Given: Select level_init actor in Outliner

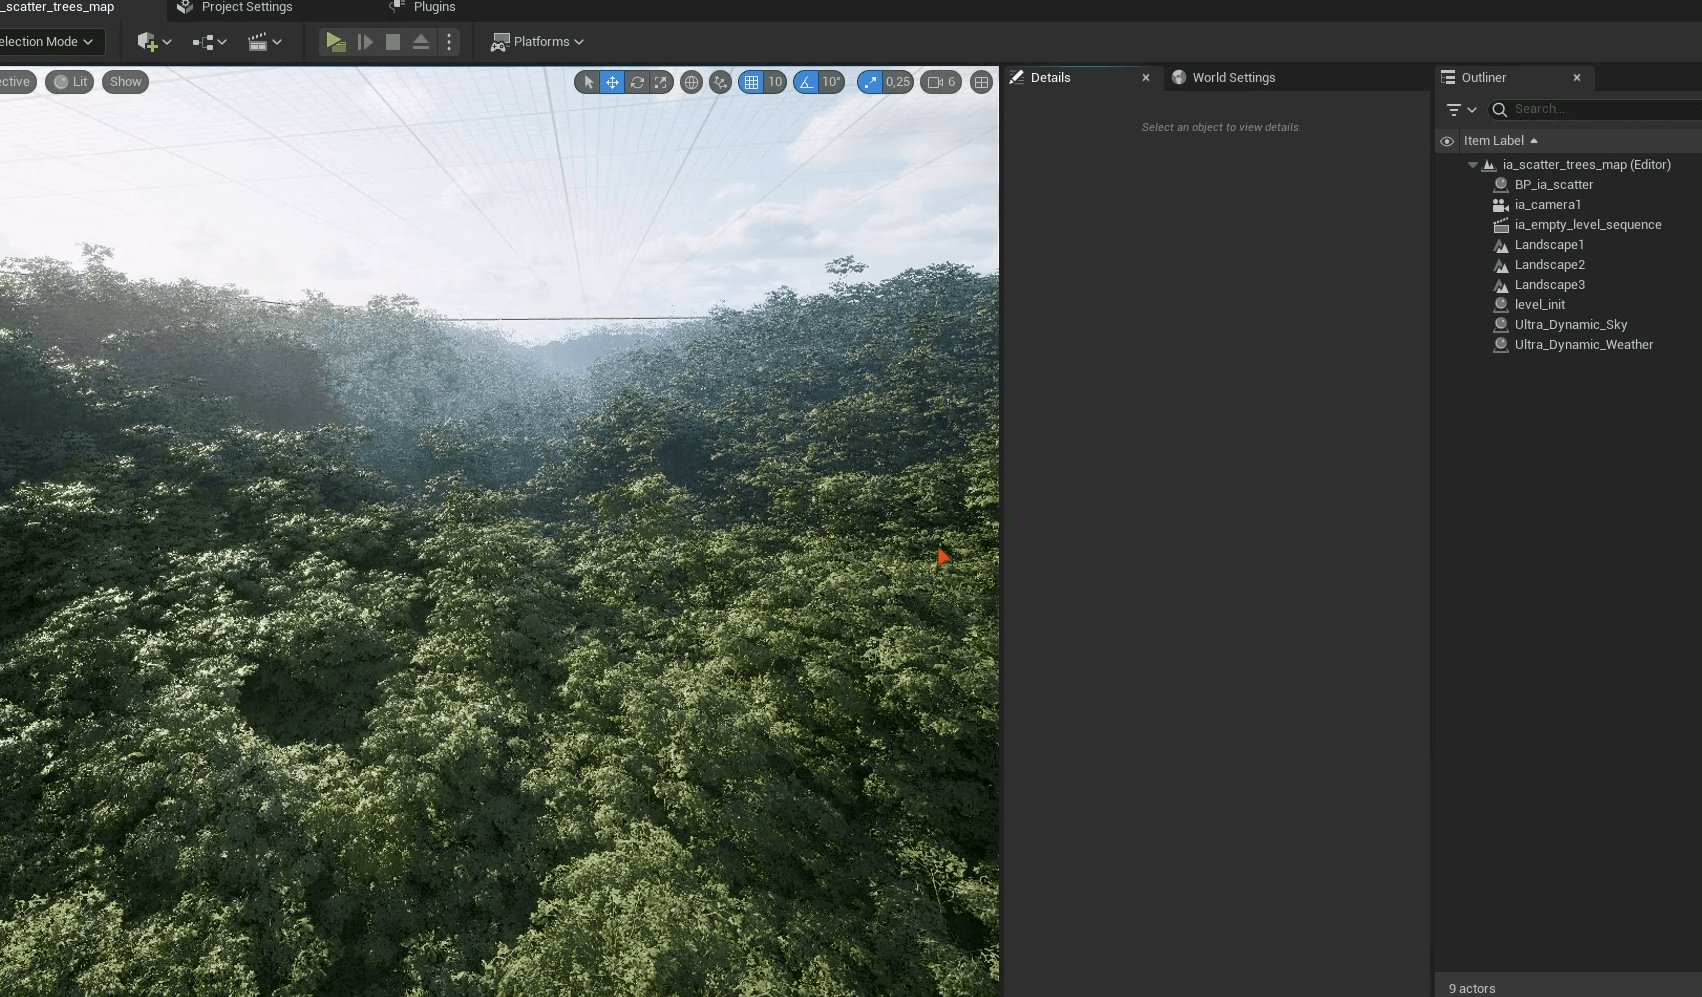Looking at the screenshot, I should pos(1540,305).
